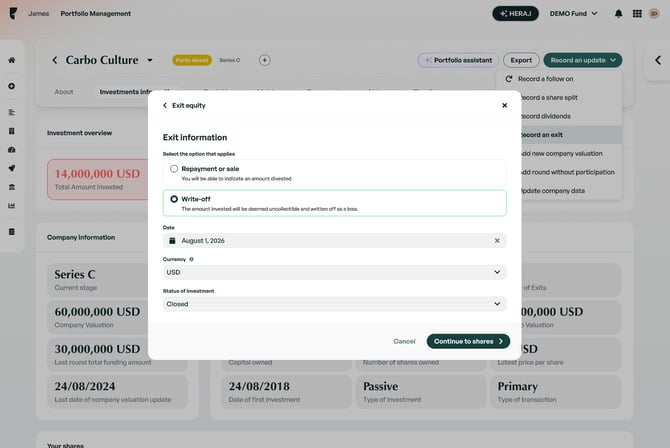Image resolution: width=670 pixels, height=448 pixels.
Task: Select the Write-off radio option
Action: (x=174, y=199)
